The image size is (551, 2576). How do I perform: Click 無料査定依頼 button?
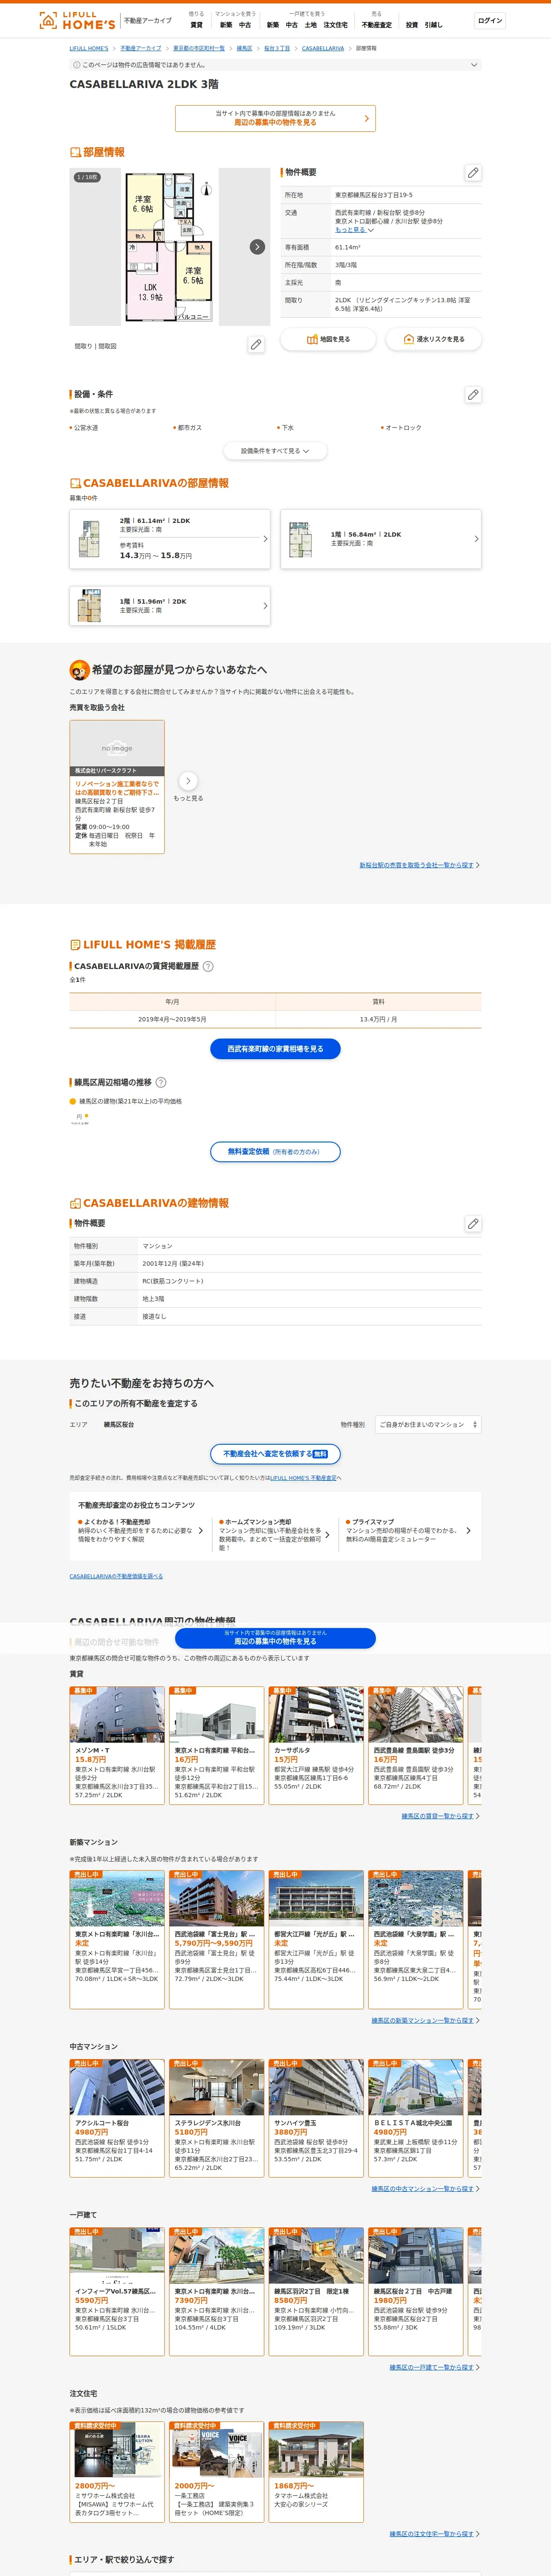click(x=275, y=1152)
